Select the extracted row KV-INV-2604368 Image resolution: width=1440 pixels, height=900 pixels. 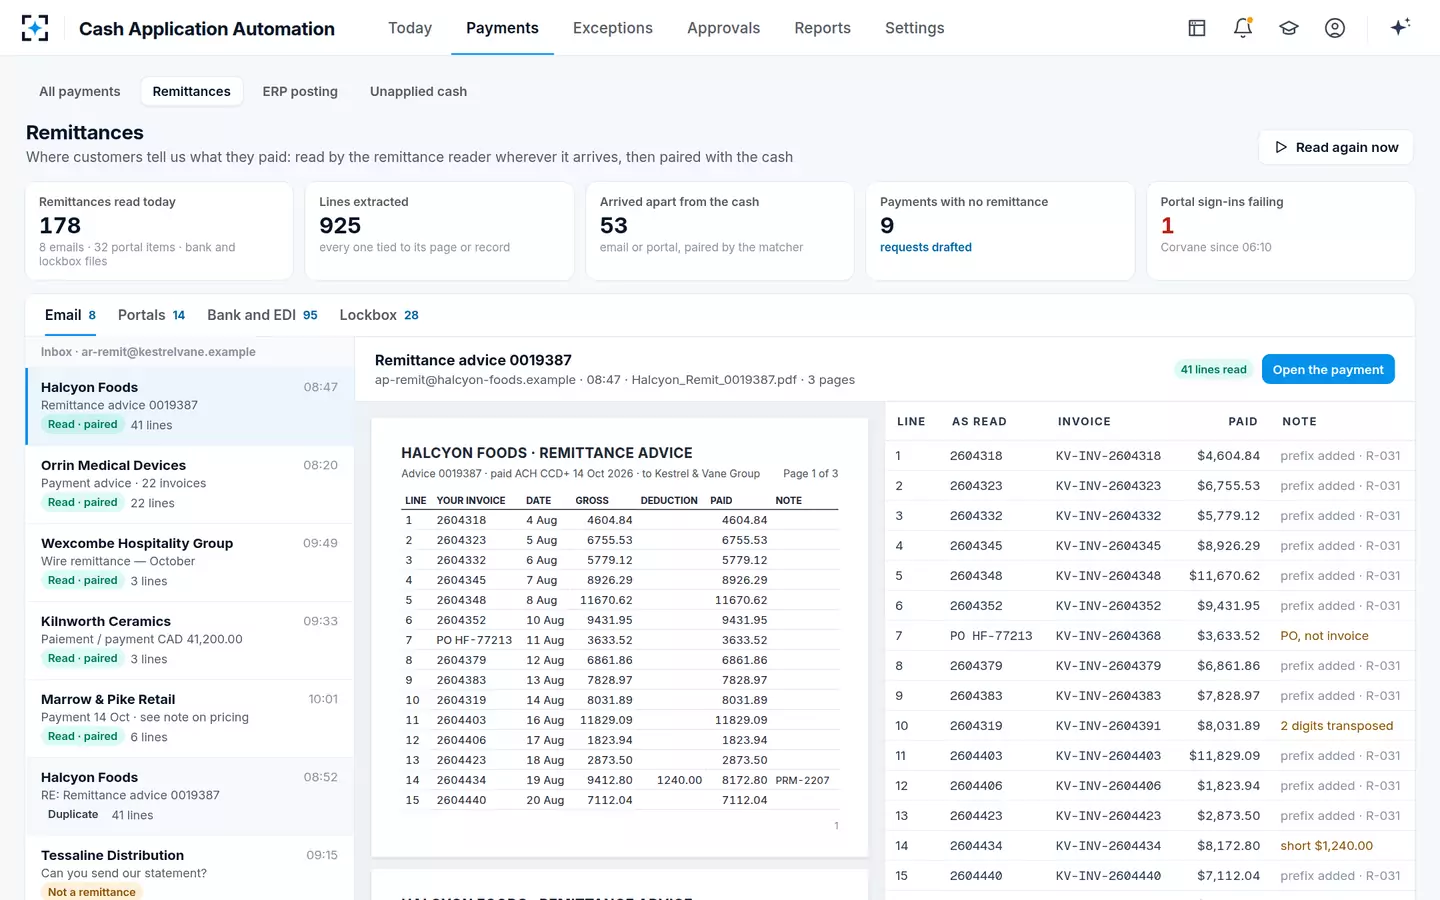click(1150, 636)
